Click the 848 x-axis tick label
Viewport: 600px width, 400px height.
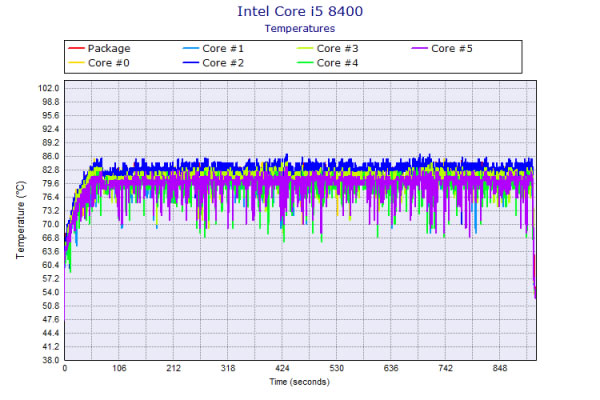click(x=500, y=368)
